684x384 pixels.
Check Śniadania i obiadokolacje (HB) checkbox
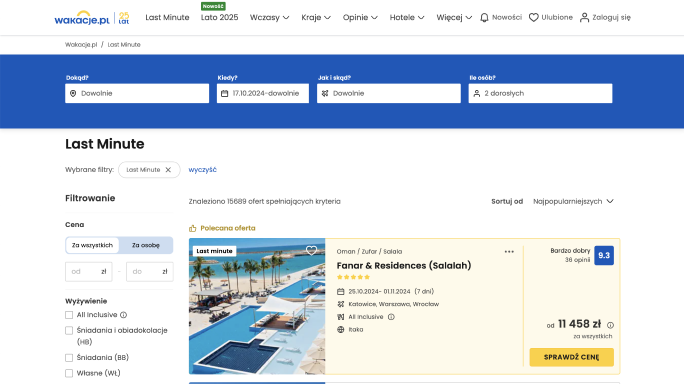coord(69,331)
